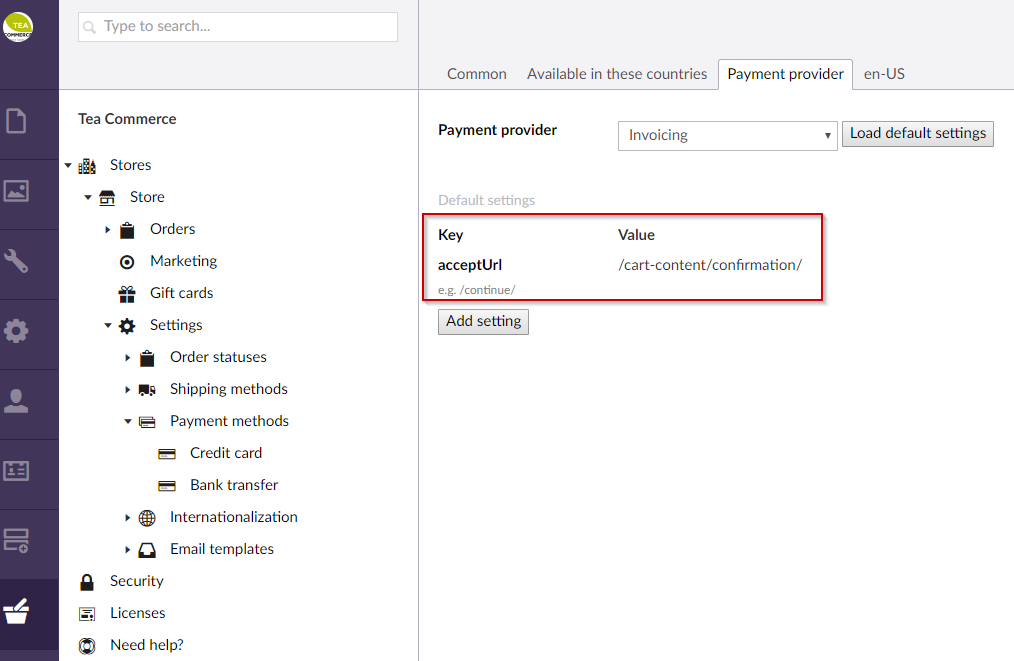Screen dimensions: 1014x661
Task: Expand the Orders tree node
Action: click(x=108, y=230)
